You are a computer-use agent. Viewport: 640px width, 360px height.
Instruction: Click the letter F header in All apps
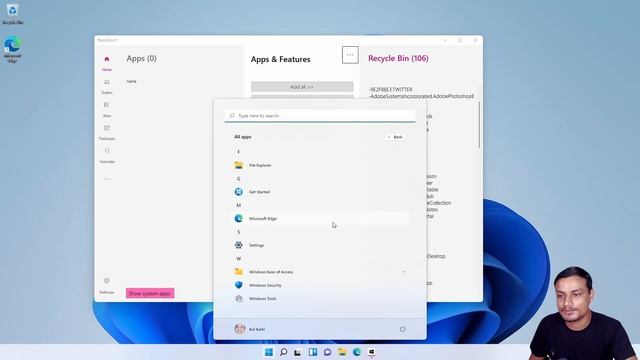coord(238,152)
